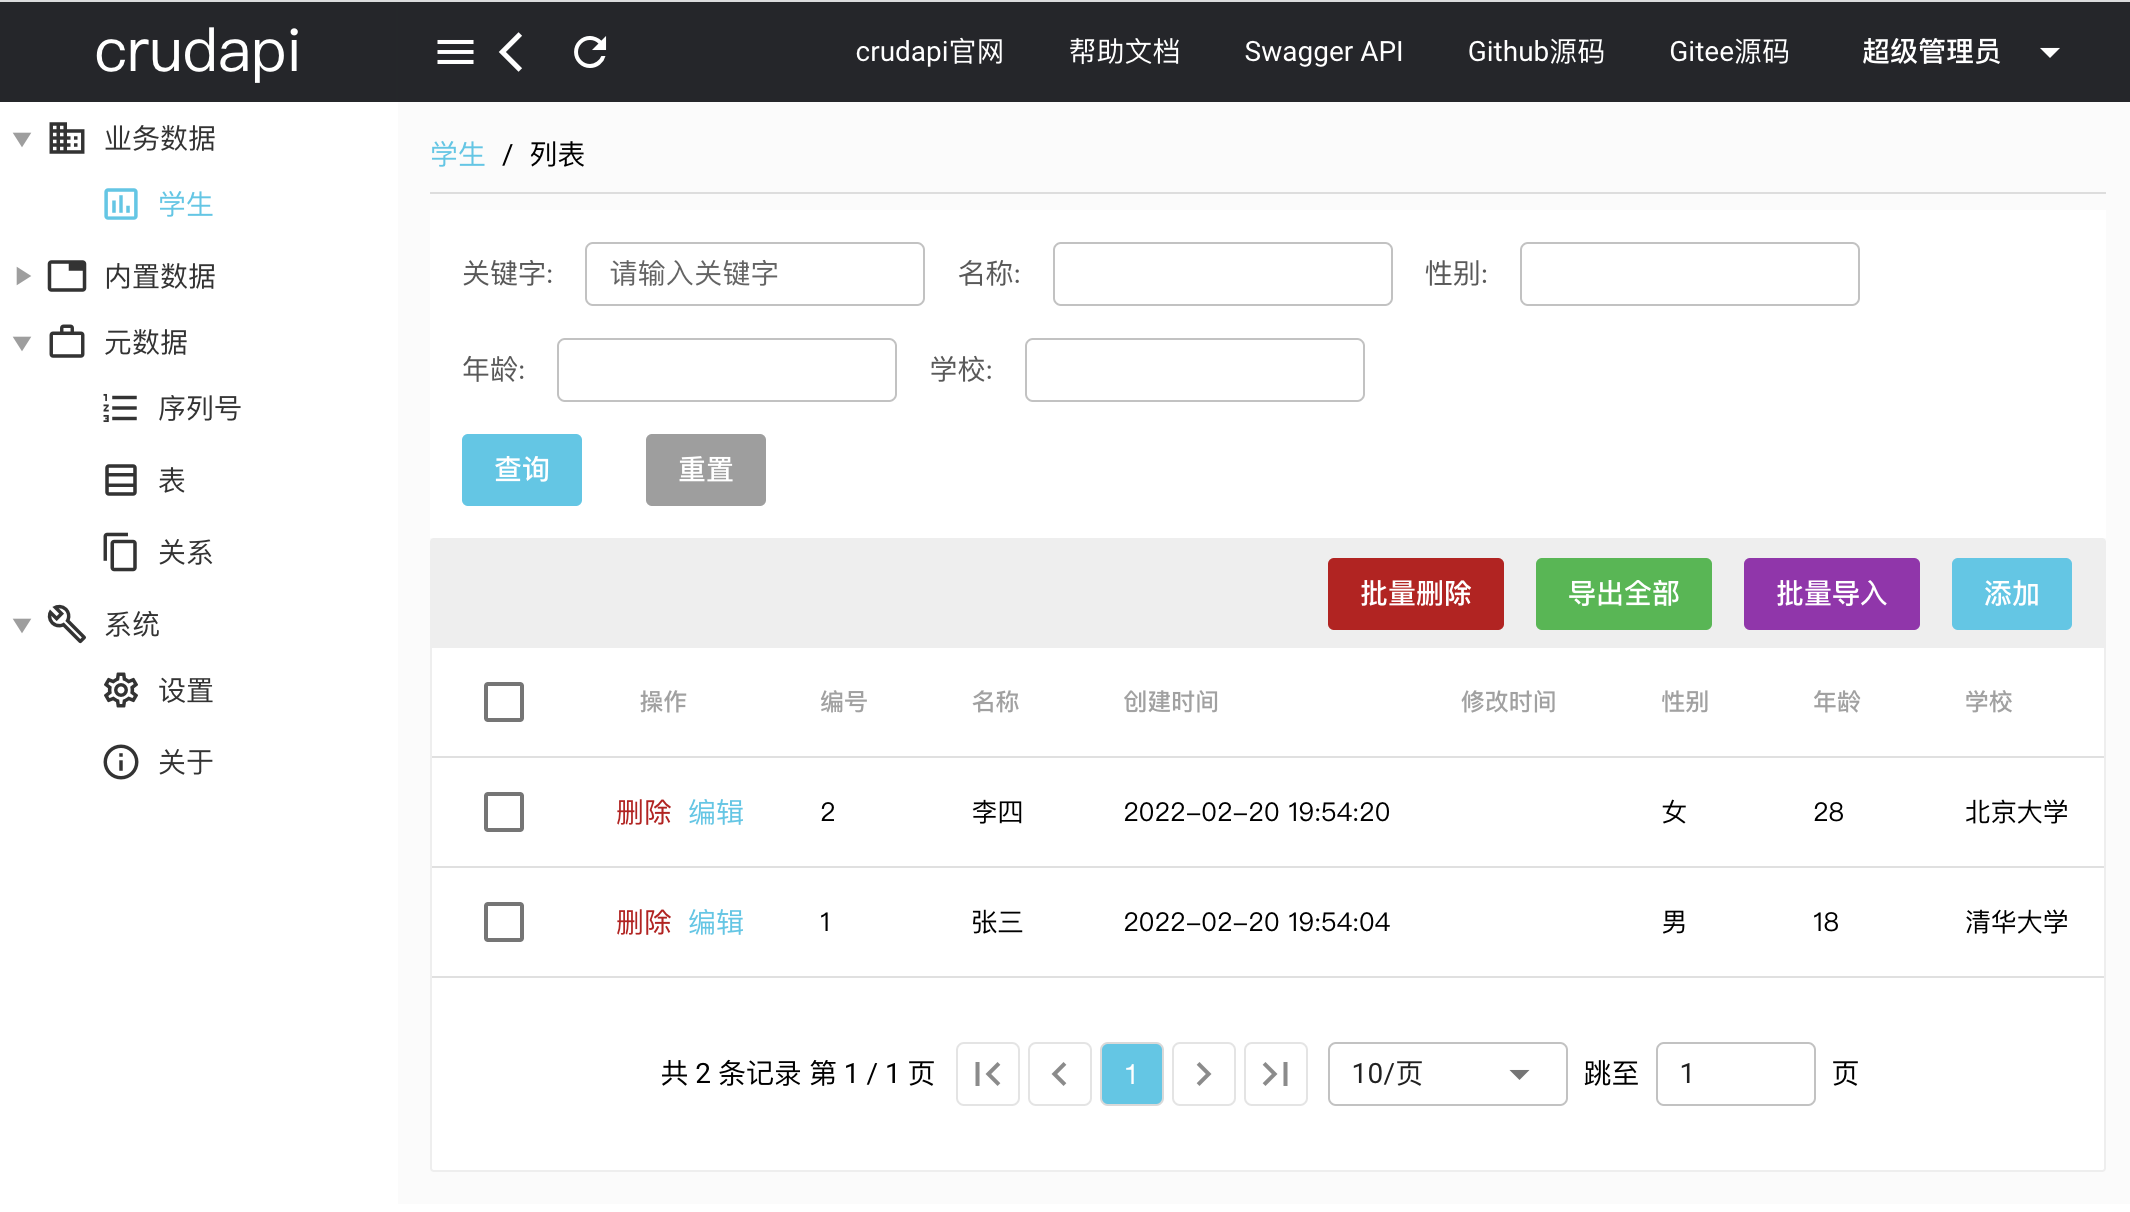Viewport: 2130px width, 1212px height.
Task: Open the 关于 info item
Action: 185,763
